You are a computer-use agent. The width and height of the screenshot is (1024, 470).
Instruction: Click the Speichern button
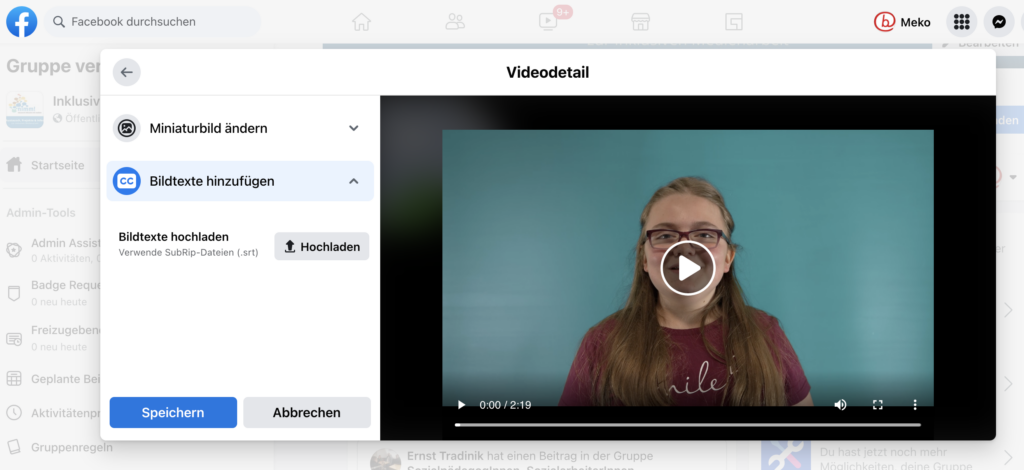[x=173, y=413]
